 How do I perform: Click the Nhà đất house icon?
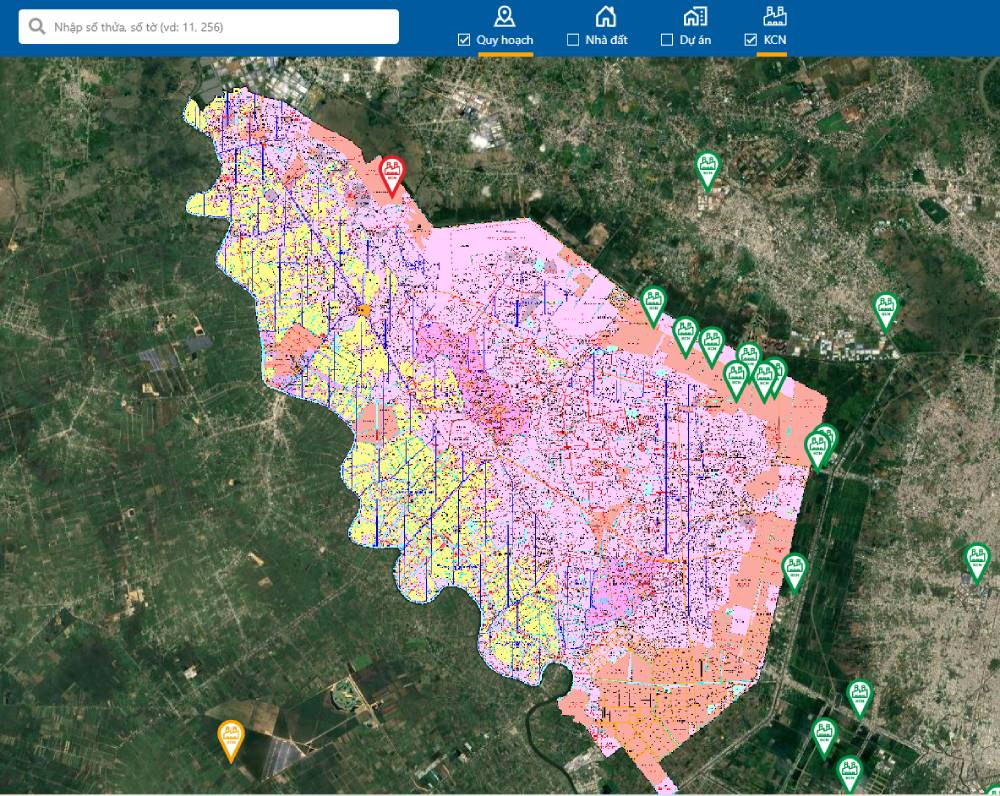(x=605, y=16)
